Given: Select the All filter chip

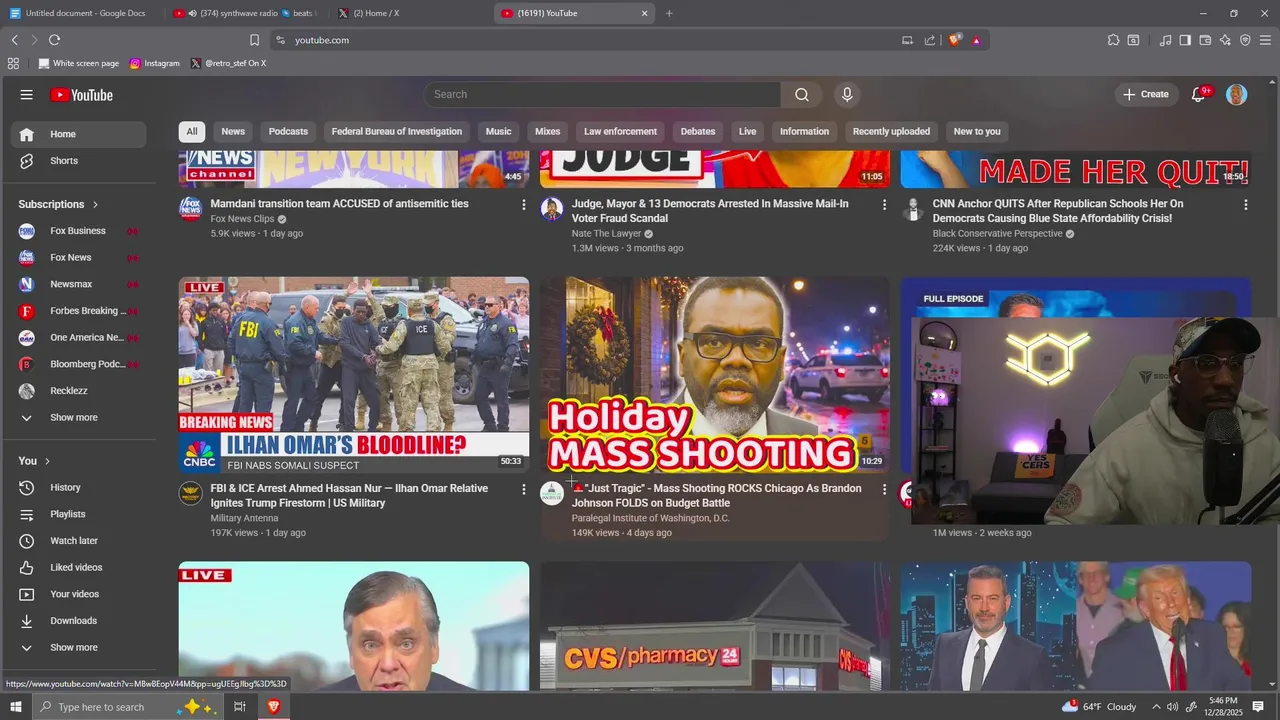Looking at the screenshot, I should click(x=192, y=132).
